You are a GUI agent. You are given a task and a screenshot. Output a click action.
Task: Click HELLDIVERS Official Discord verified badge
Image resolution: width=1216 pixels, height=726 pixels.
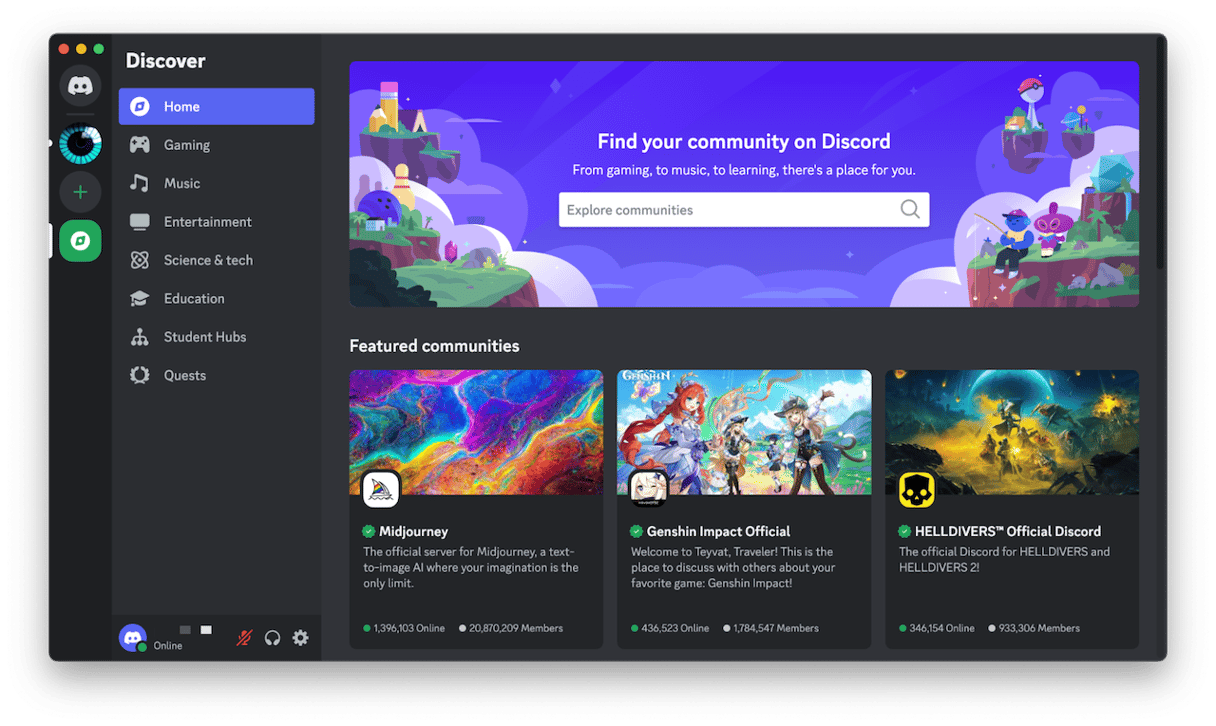tap(905, 532)
